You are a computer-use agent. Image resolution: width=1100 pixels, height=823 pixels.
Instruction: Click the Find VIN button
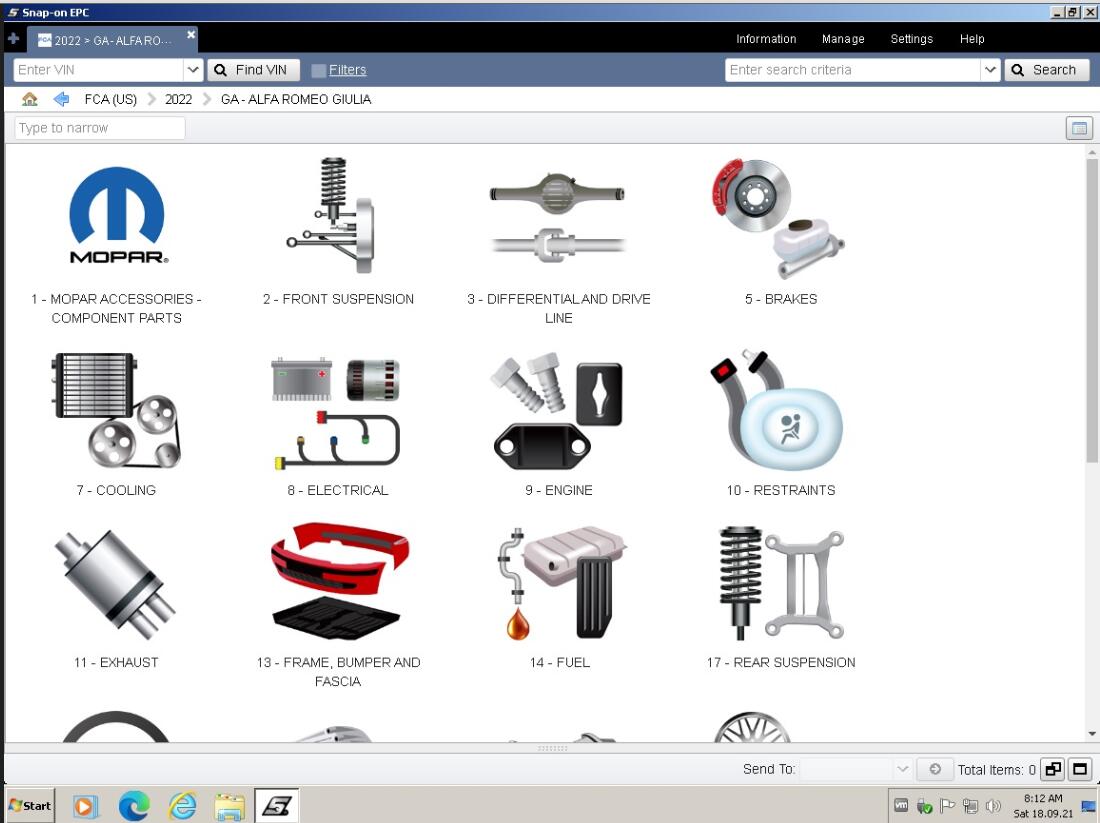point(253,69)
